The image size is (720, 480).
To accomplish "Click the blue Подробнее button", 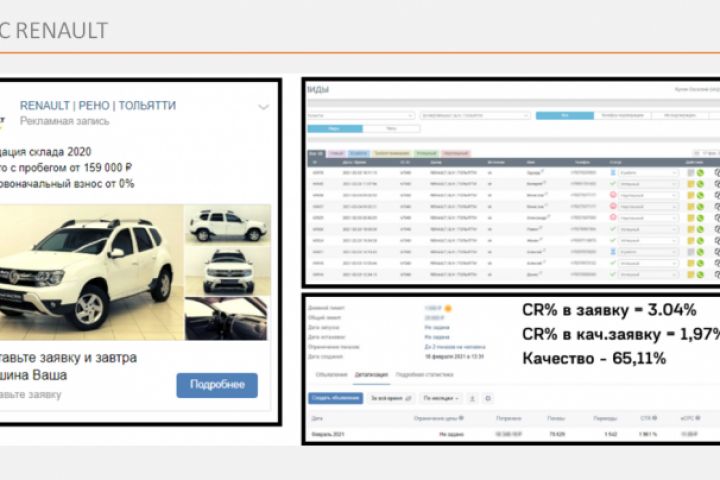I will [217, 385].
